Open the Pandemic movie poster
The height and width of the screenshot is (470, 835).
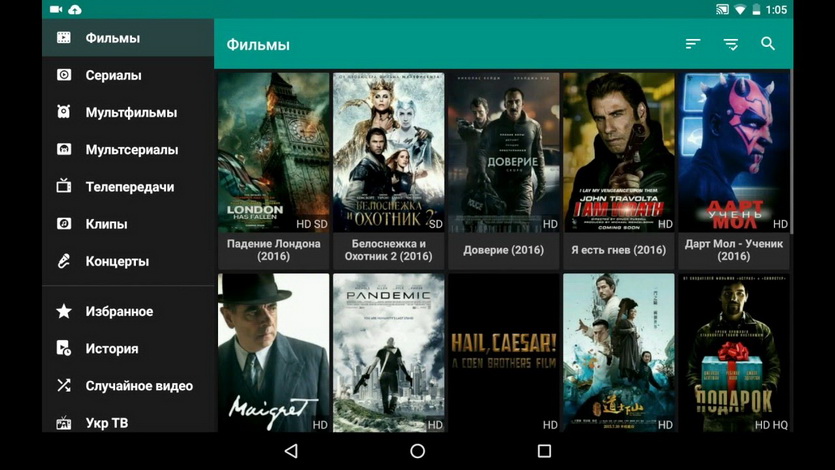tap(389, 352)
